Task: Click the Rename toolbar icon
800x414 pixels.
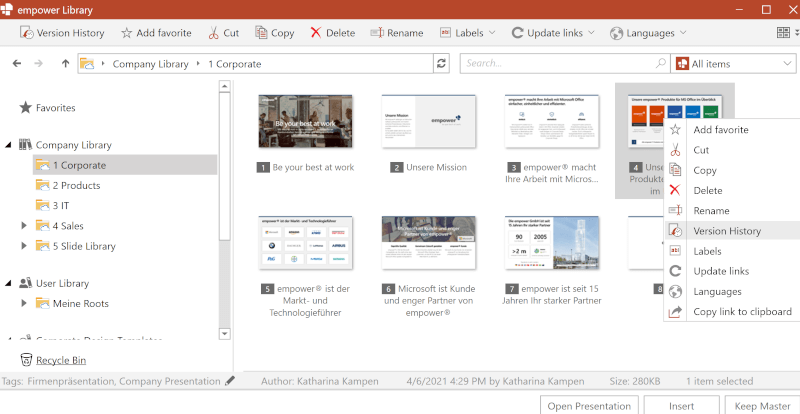Action: pyautogui.click(x=377, y=33)
